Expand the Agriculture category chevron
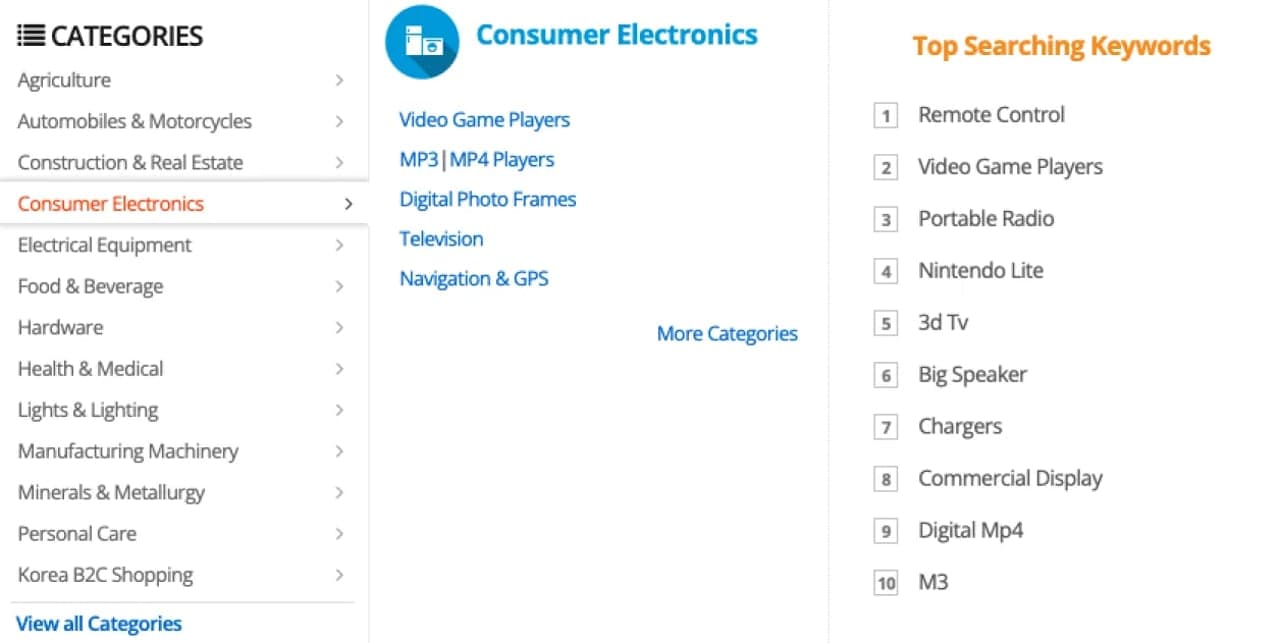 tap(340, 80)
